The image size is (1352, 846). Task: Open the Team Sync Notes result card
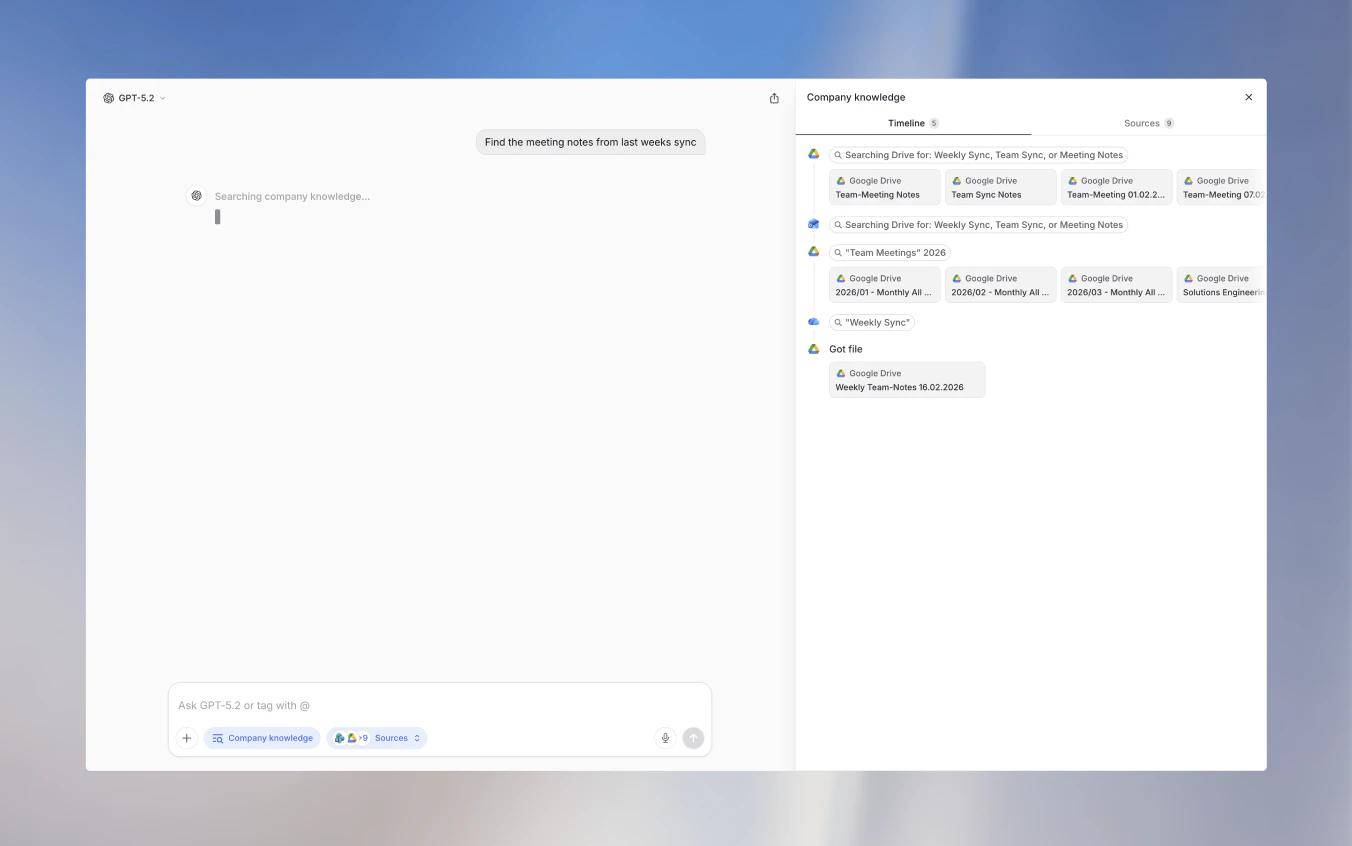pyautogui.click(x=1000, y=187)
